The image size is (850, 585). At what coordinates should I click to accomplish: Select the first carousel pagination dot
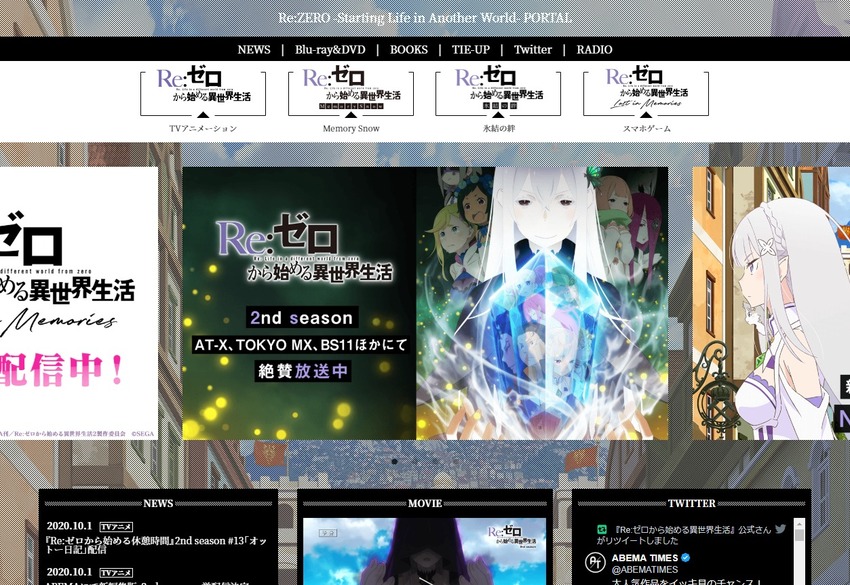(395, 461)
